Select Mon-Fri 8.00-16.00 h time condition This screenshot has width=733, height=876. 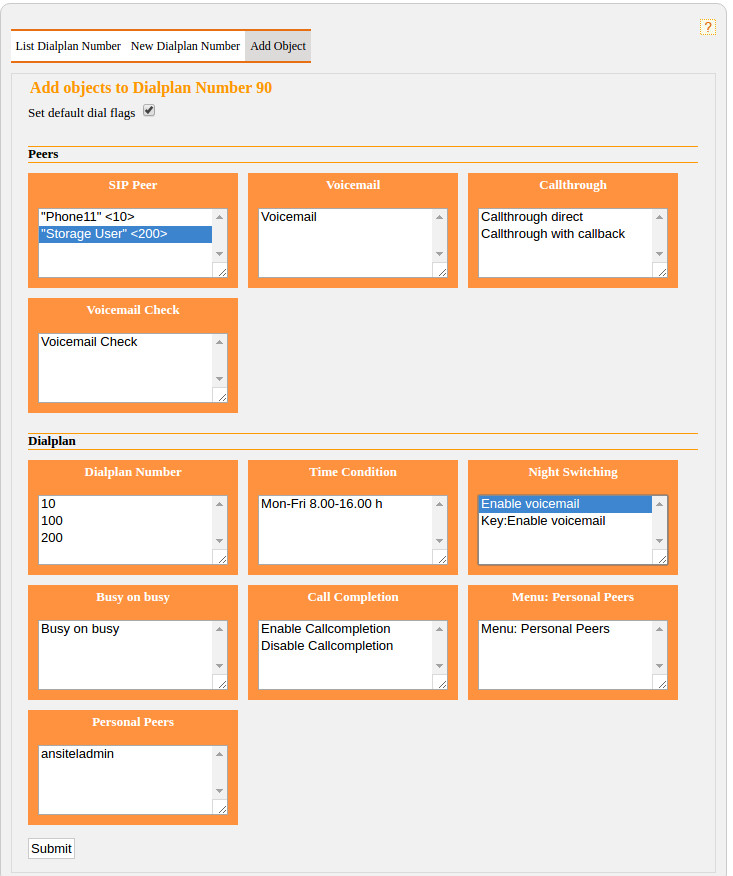(x=321, y=504)
